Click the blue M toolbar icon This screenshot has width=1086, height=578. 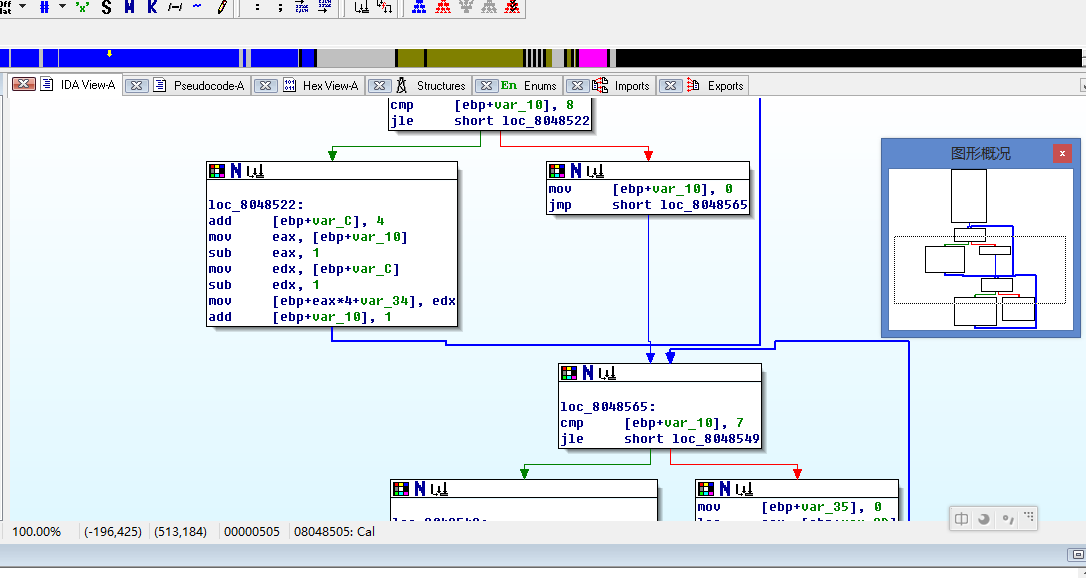(x=130, y=7)
